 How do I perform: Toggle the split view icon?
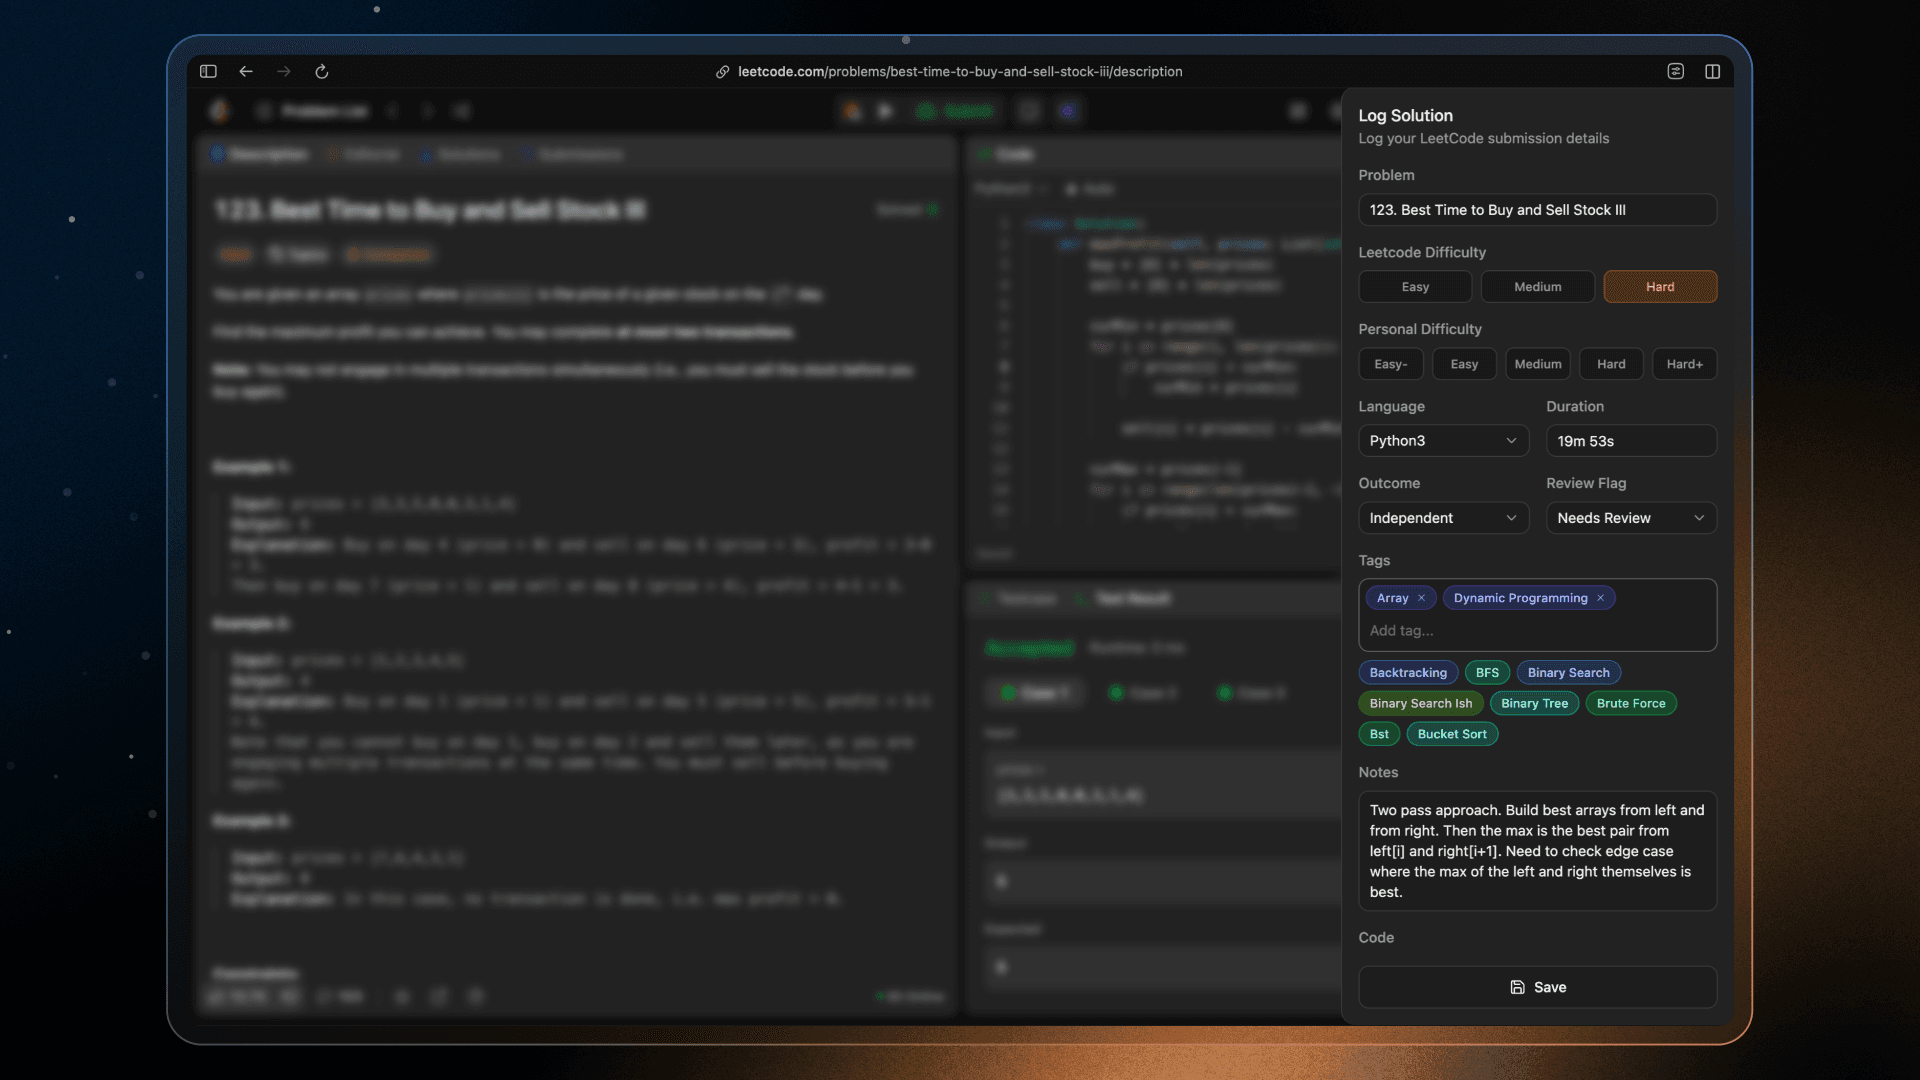[1713, 71]
